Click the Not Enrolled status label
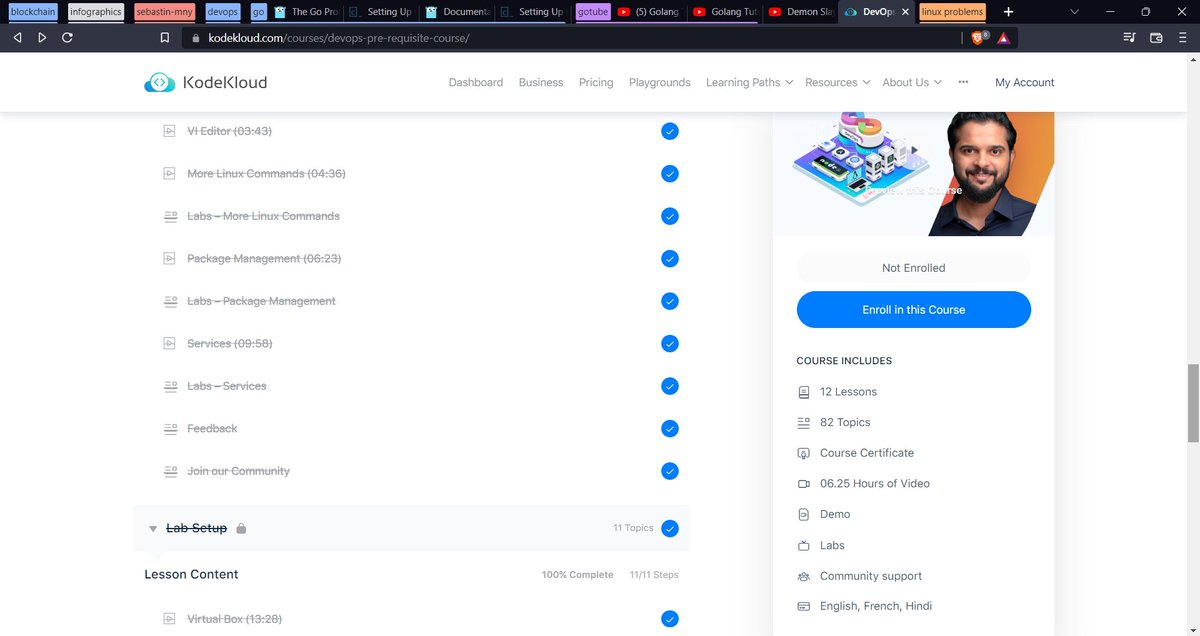Viewport: 1200px width, 636px height. pos(914,268)
